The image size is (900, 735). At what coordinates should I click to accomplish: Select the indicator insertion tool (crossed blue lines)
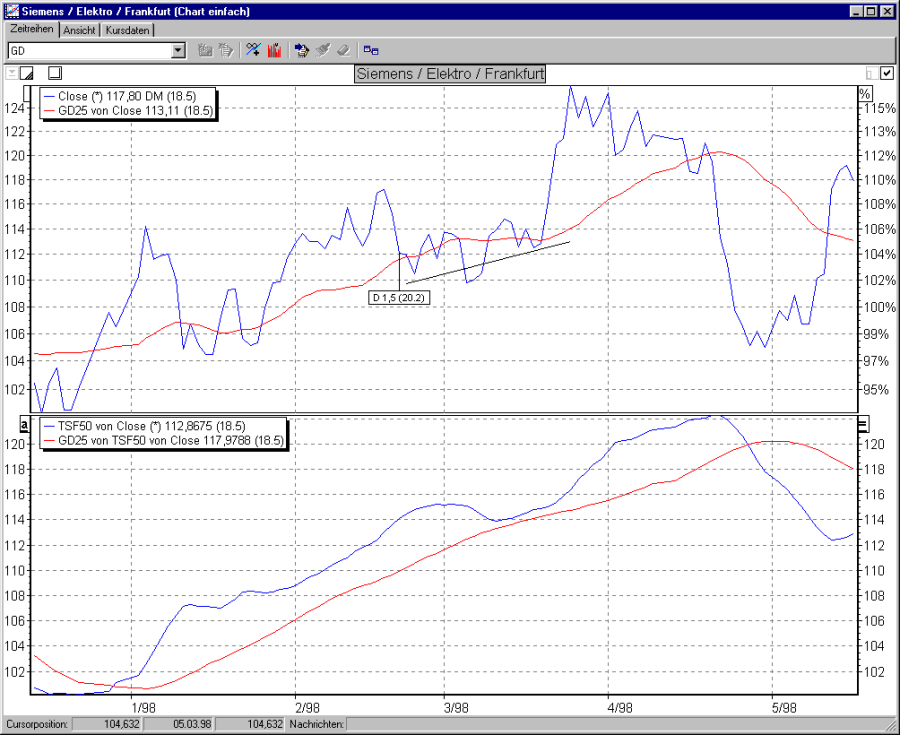[x=254, y=49]
